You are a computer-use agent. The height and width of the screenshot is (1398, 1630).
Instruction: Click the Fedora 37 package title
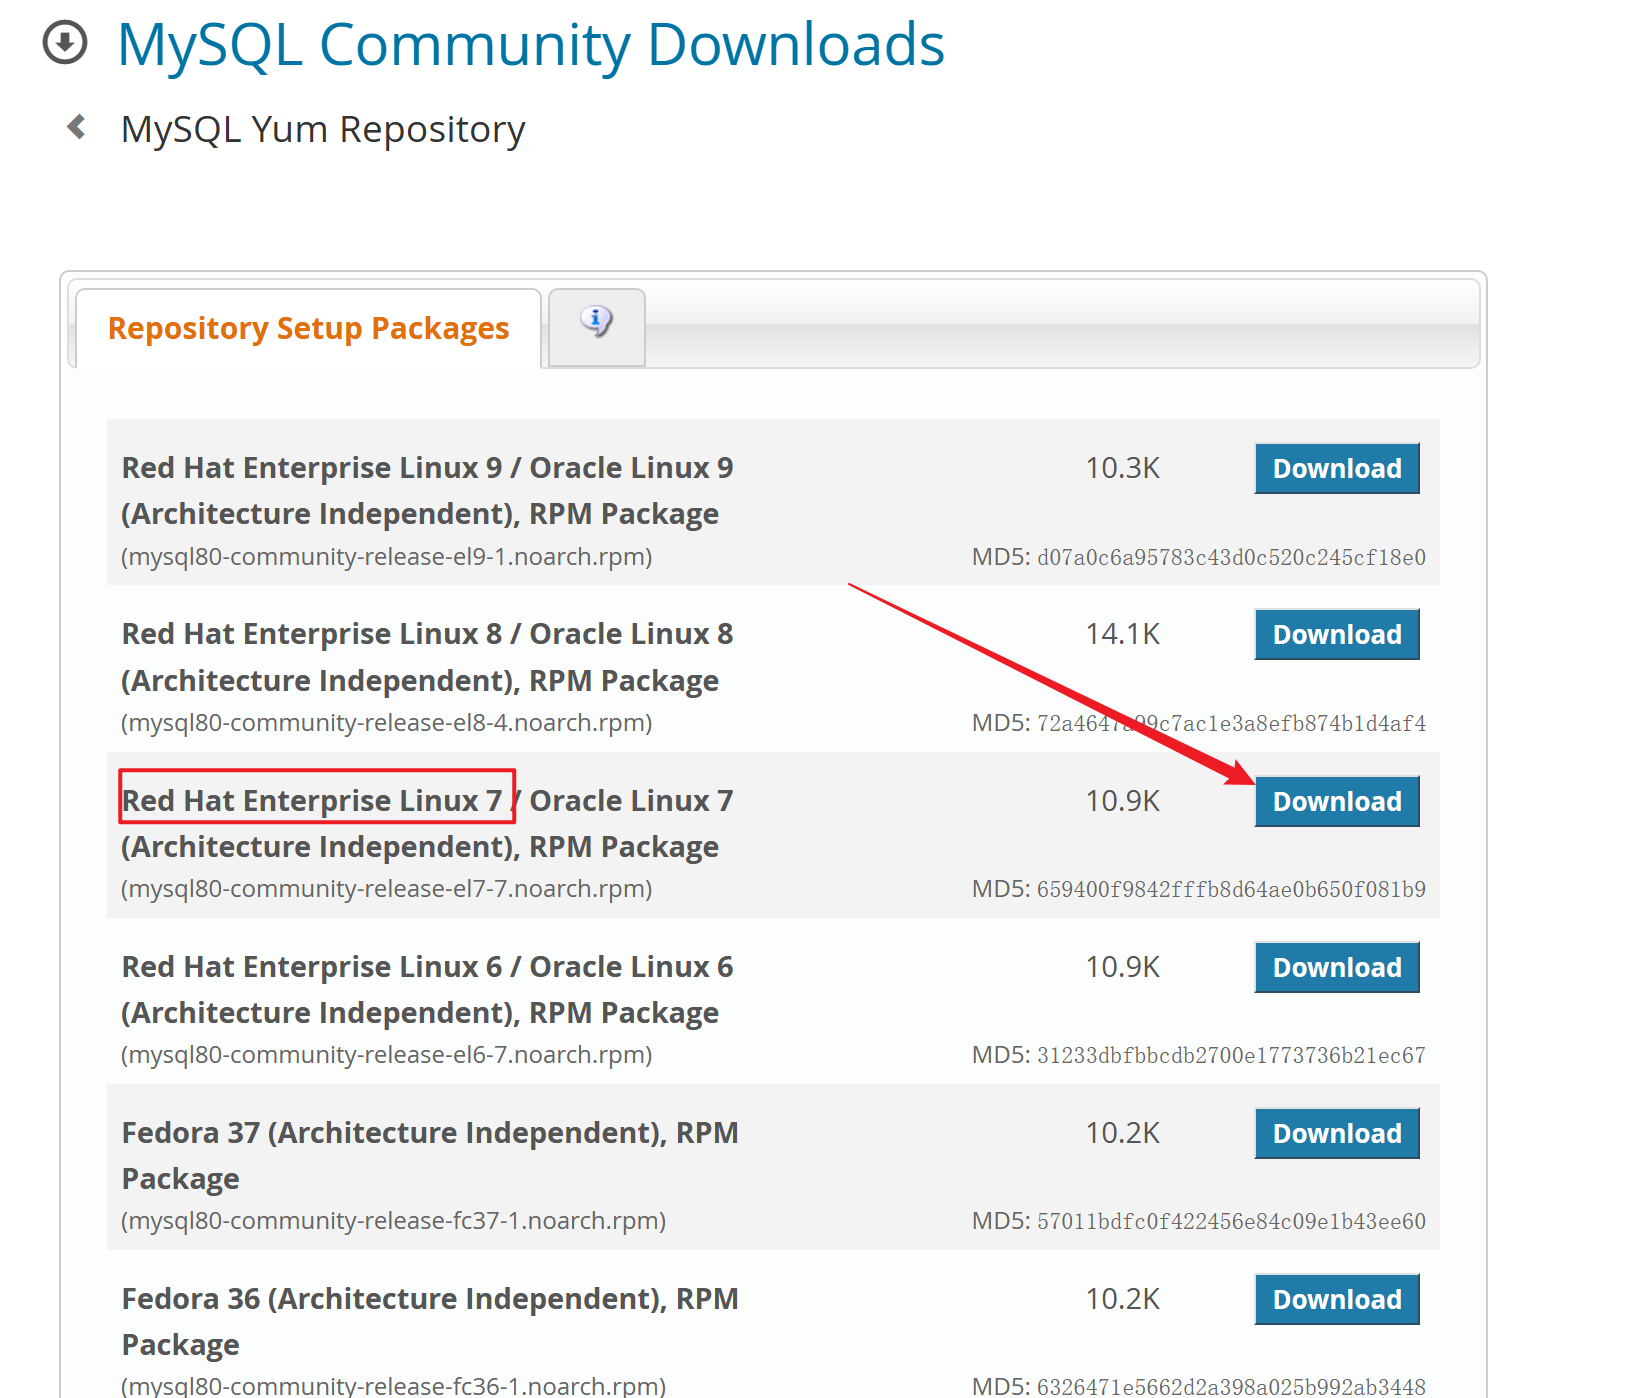point(430,1156)
